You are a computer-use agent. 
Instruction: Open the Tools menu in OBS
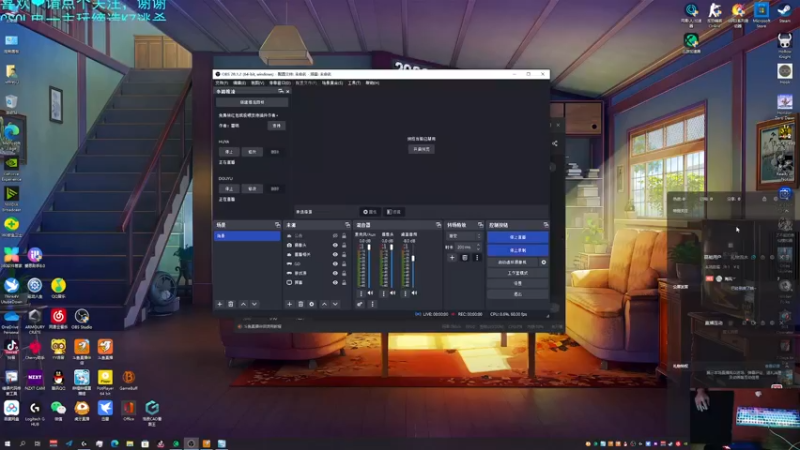pos(354,83)
